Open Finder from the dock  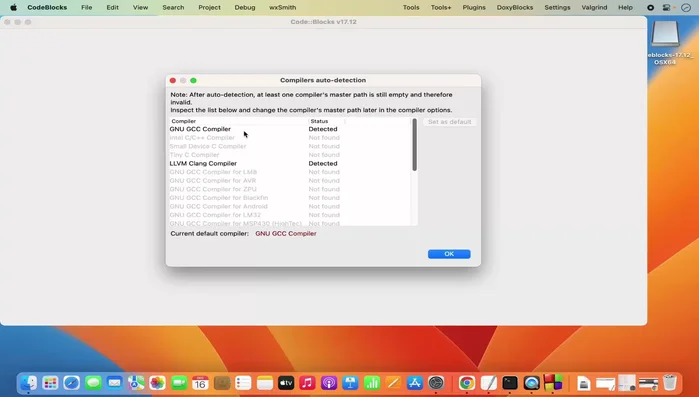point(29,383)
